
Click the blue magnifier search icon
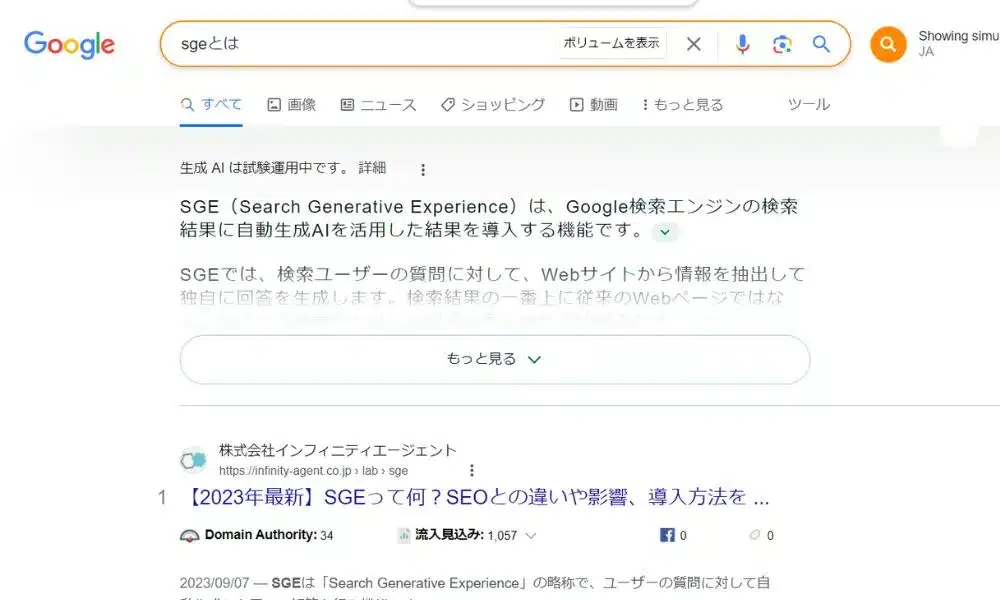pyautogui.click(x=821, y=44)
